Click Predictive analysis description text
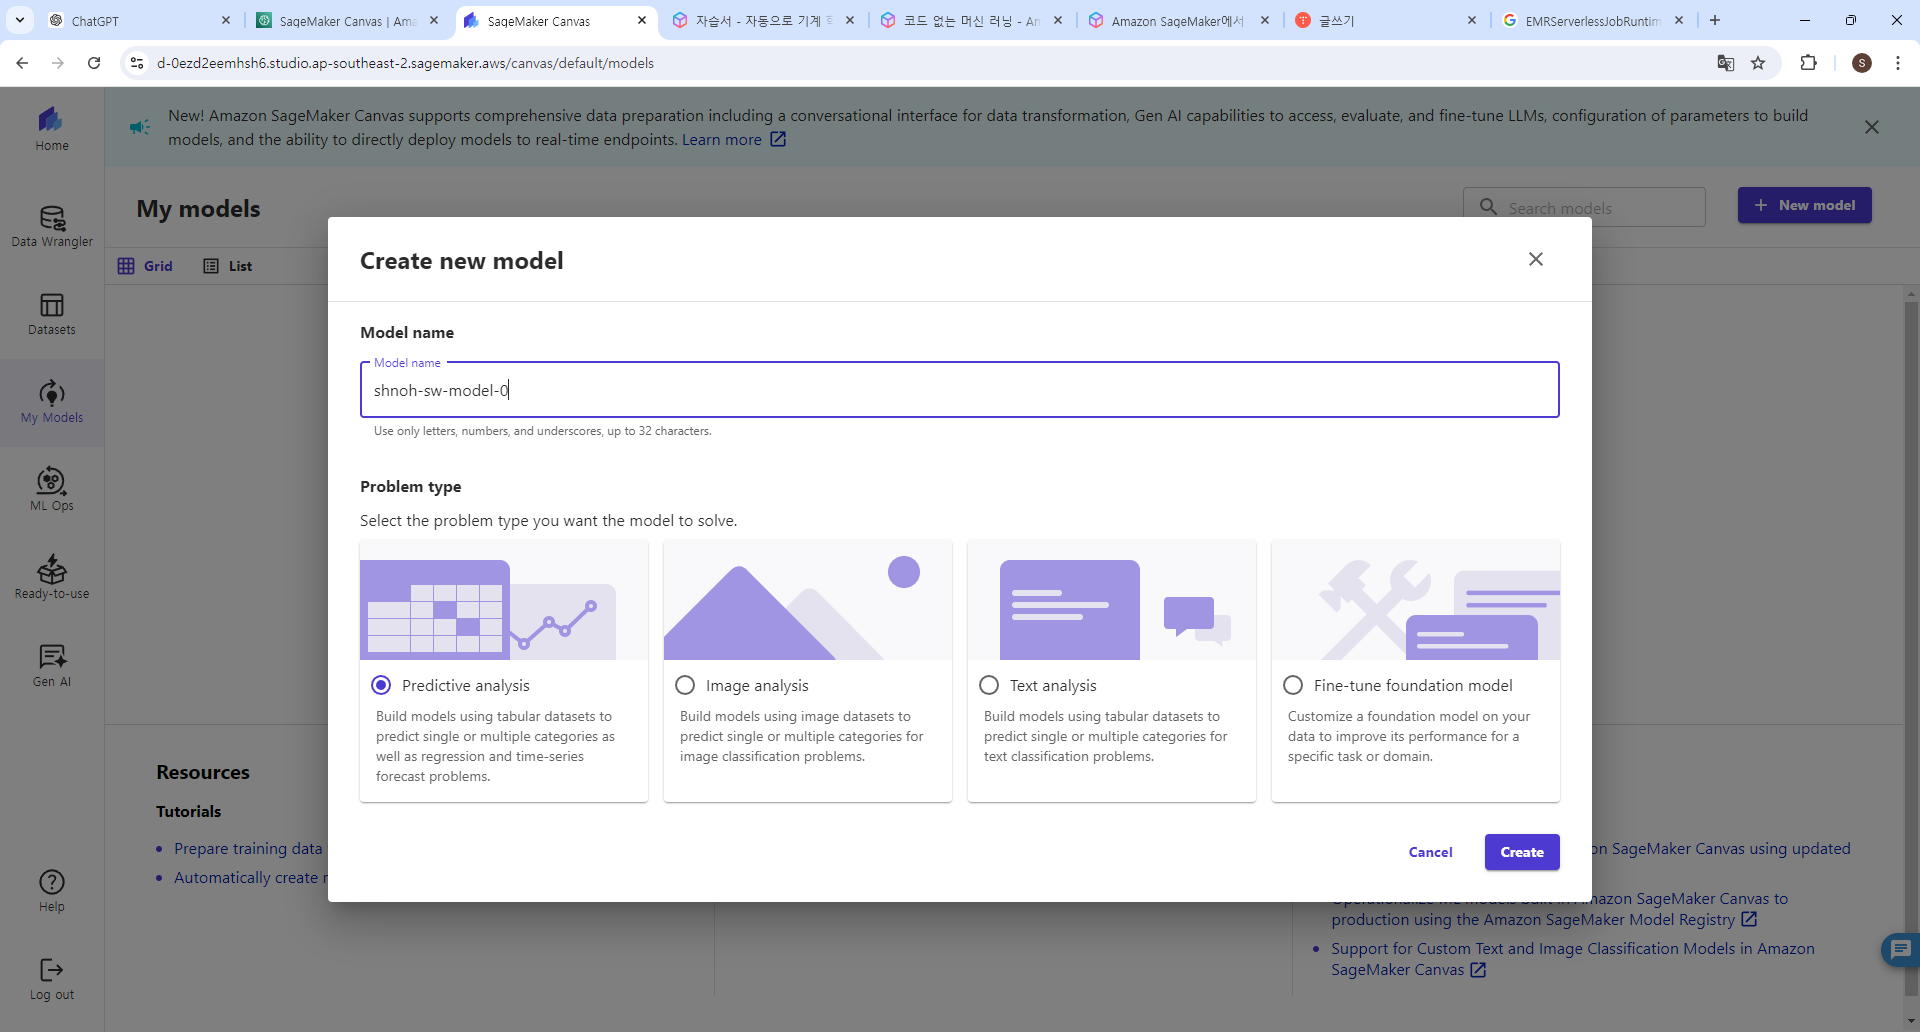The width and height of the screenshot is (1920, 1032). point(496,746)
